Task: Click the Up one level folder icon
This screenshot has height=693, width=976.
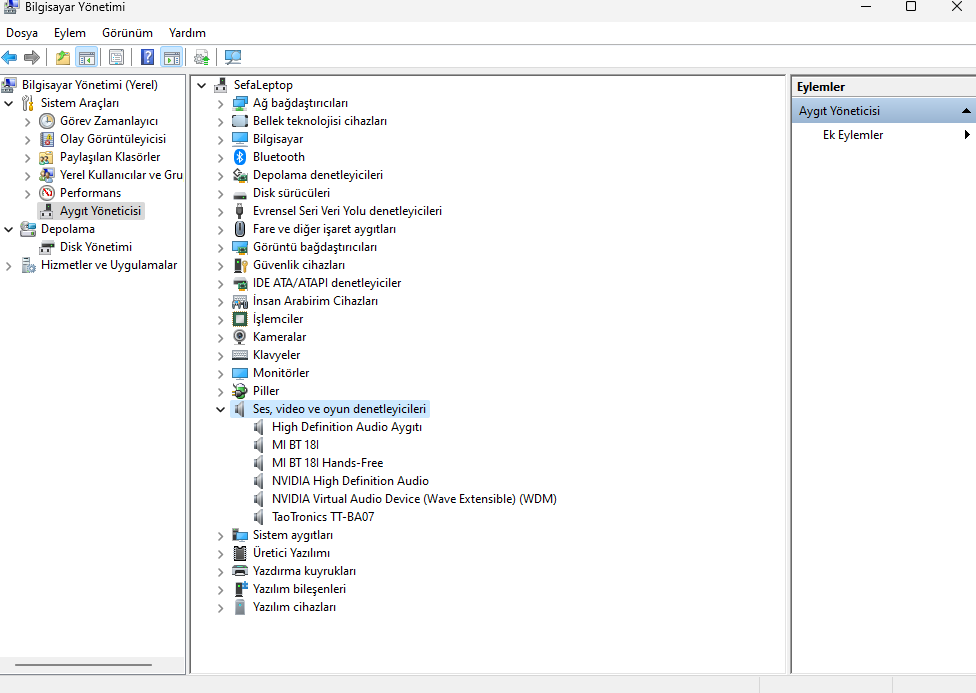Action: pyautogui.click(x=63, y=58)
